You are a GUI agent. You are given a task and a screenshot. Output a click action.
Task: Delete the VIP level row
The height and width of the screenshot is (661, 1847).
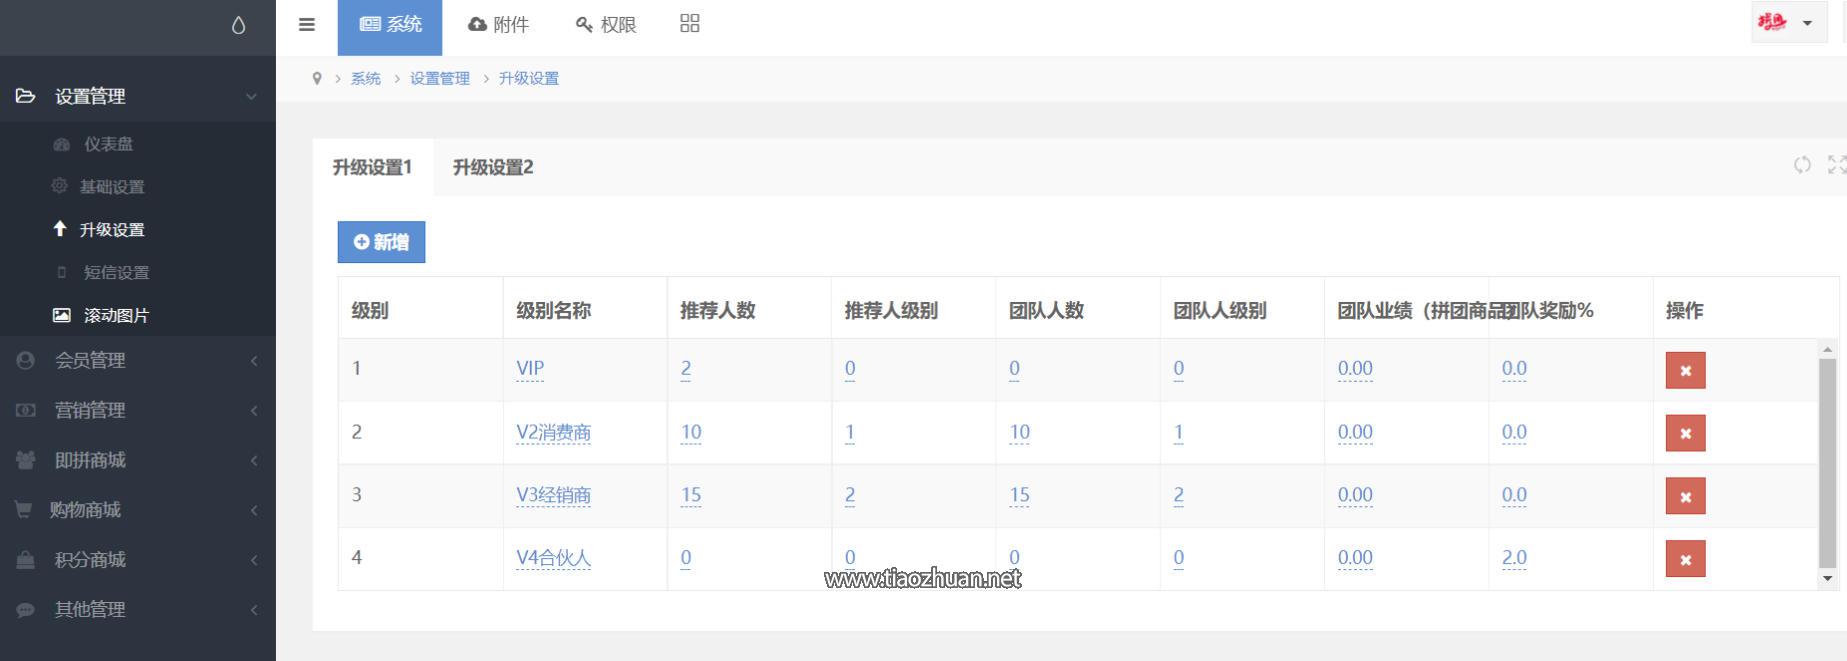coord(1685,370)
